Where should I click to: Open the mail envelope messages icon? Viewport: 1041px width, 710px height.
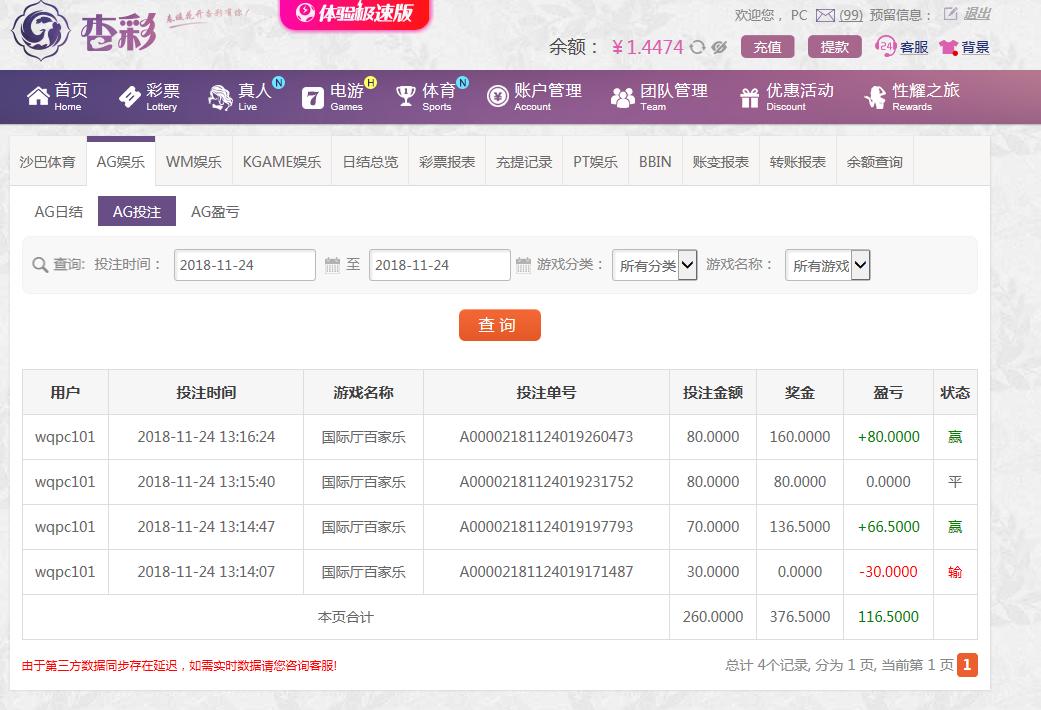tap(825, 15)
